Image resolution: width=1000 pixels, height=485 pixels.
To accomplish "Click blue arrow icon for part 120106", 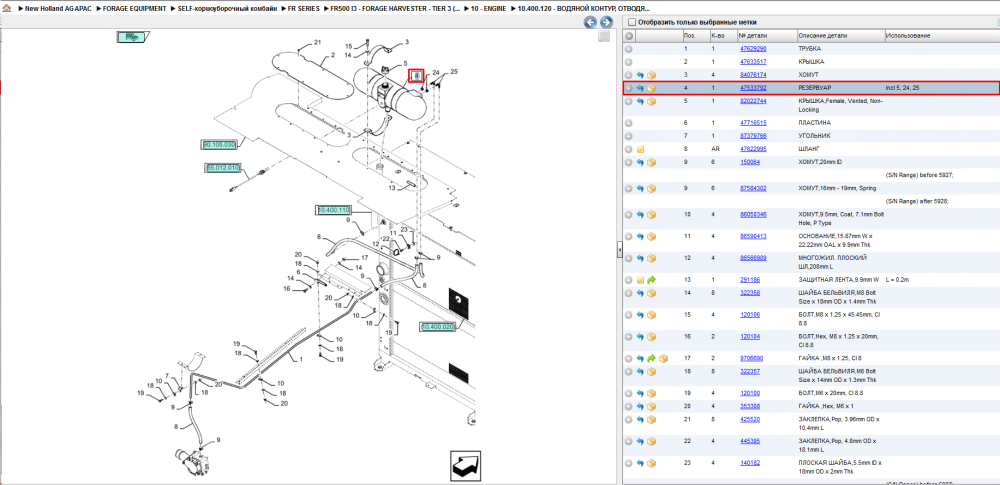I will click(x=640, y=315).
